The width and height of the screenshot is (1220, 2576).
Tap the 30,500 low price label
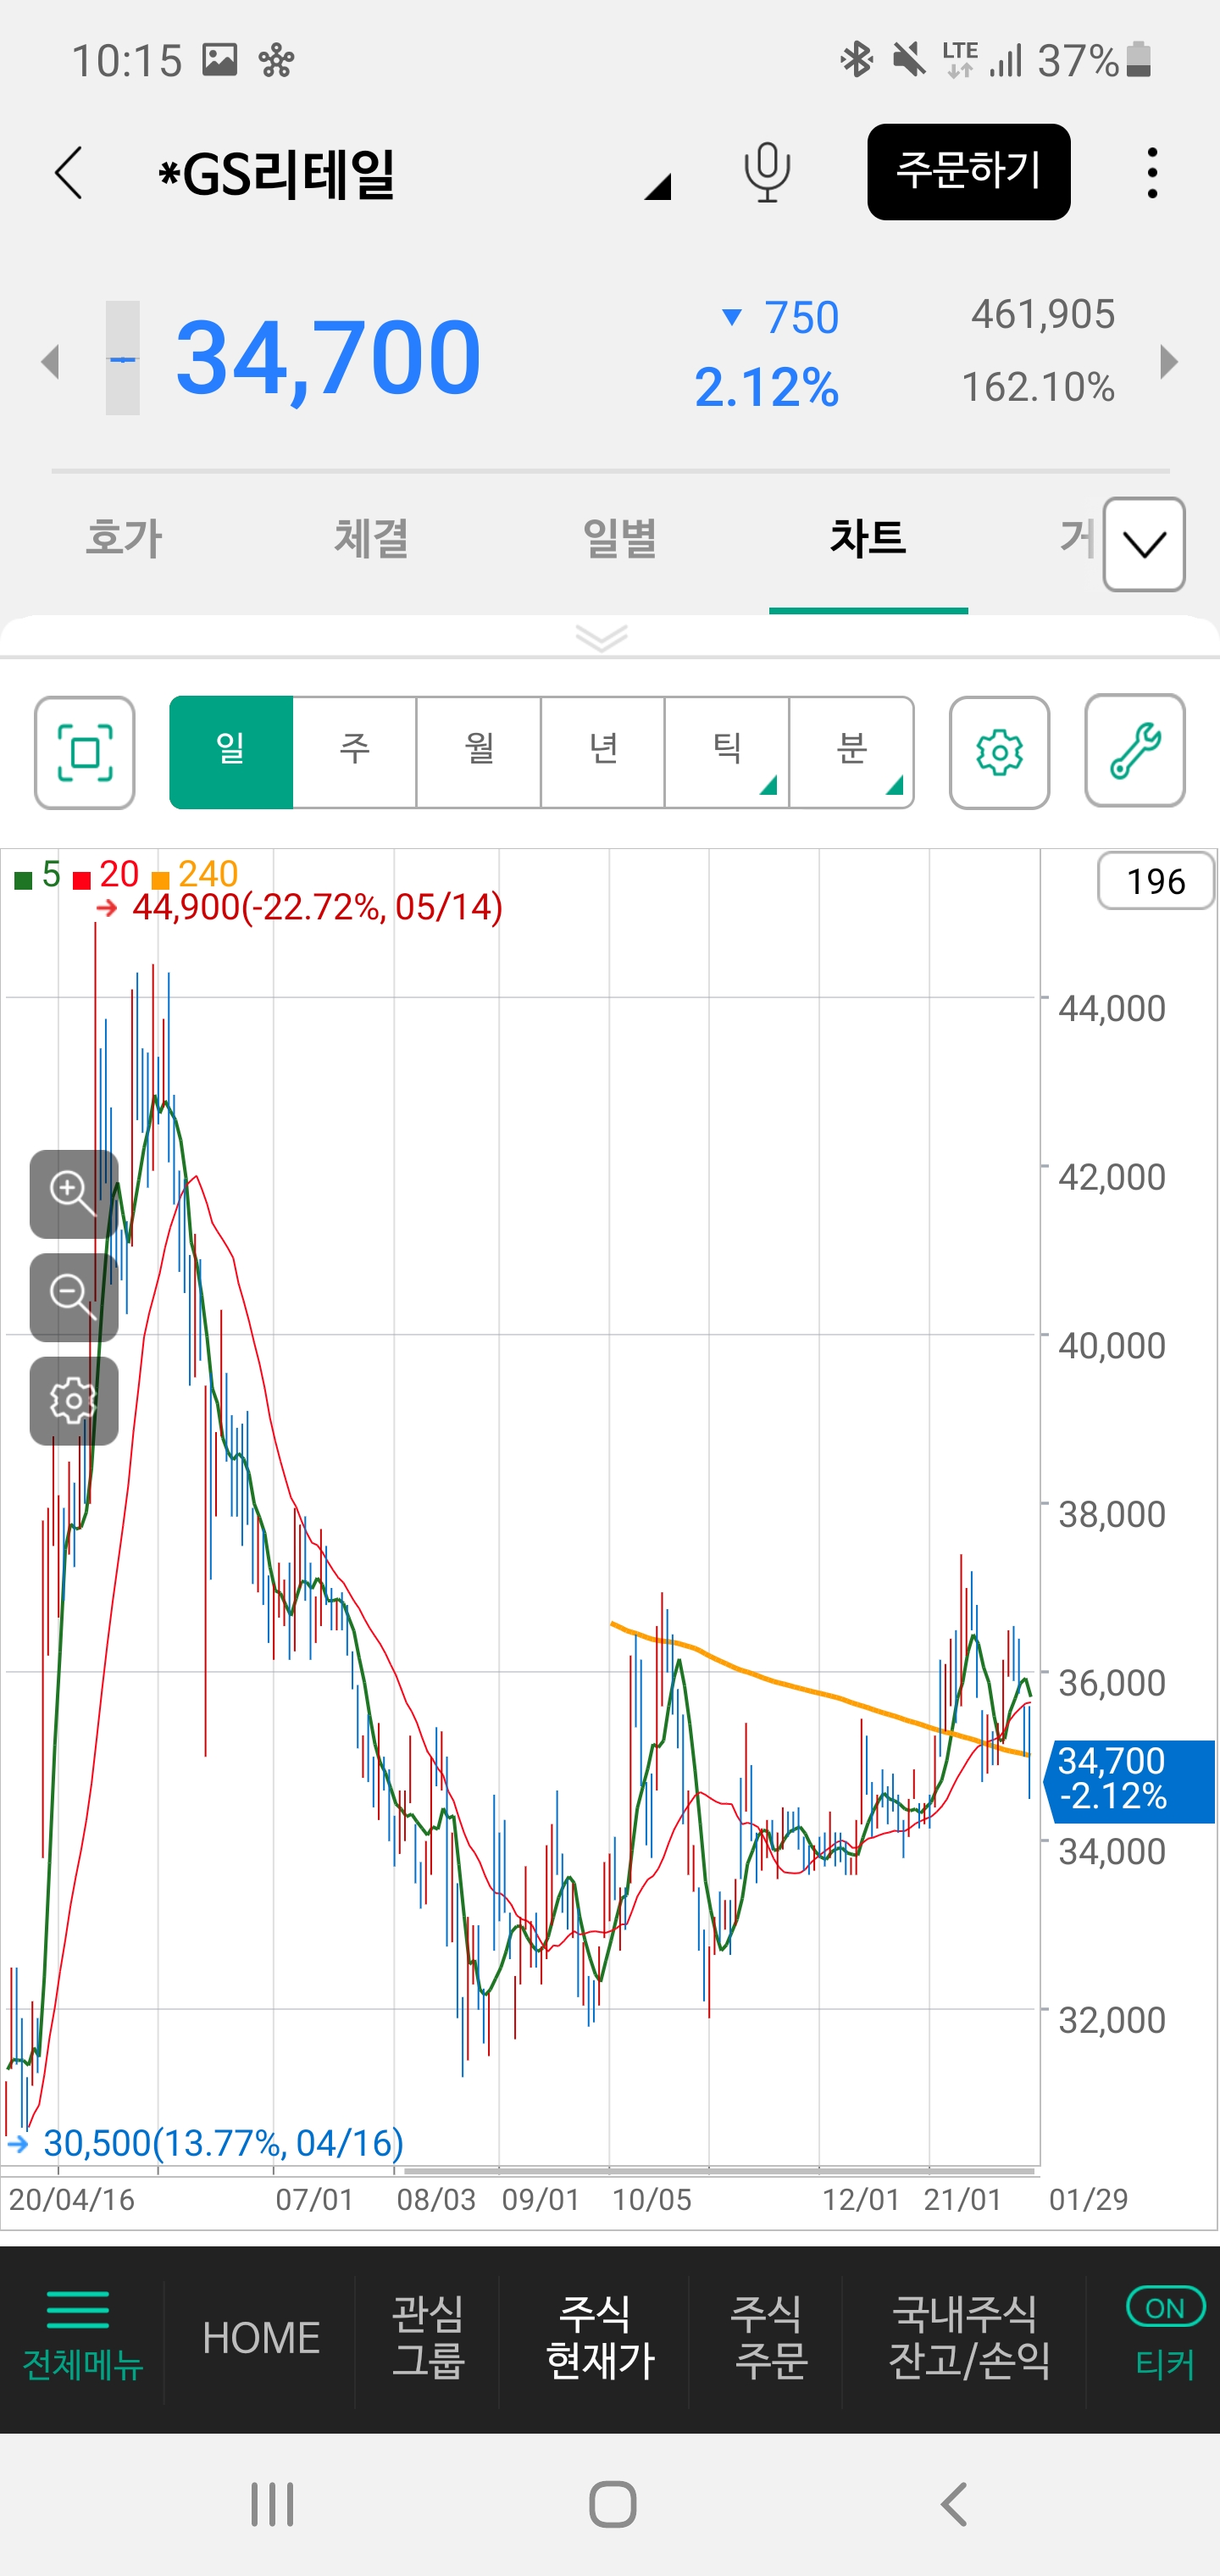223,2143
